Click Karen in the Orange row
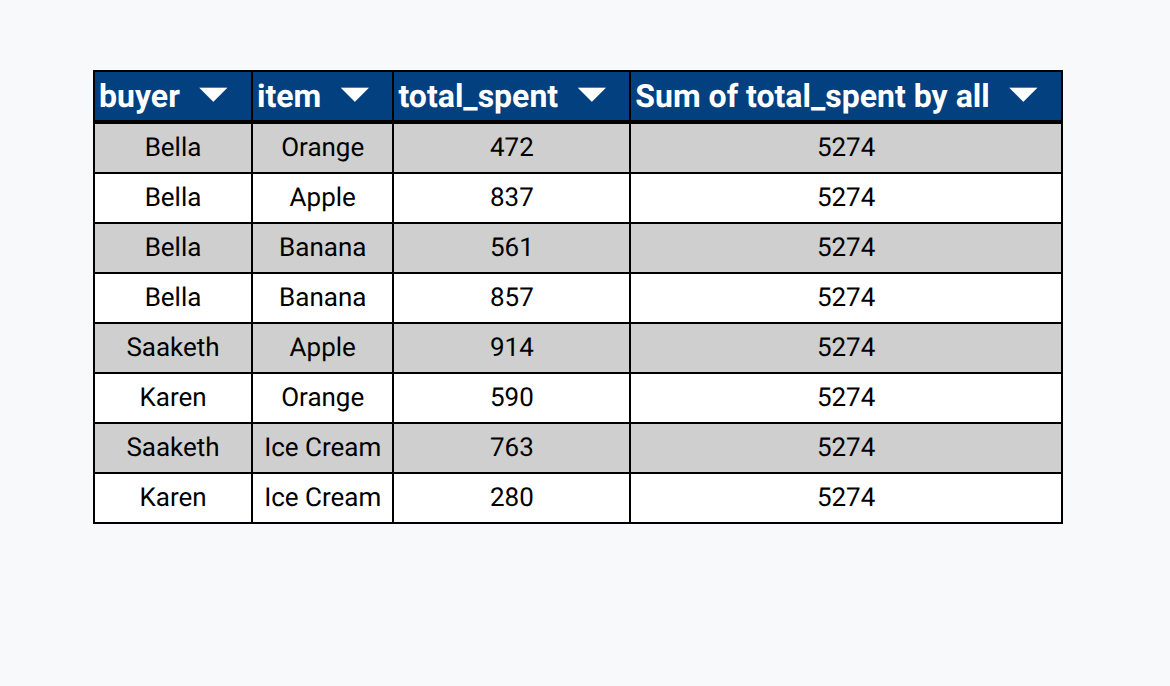Viewport: 1170px width, 686px height. click(x=173, y=398)
